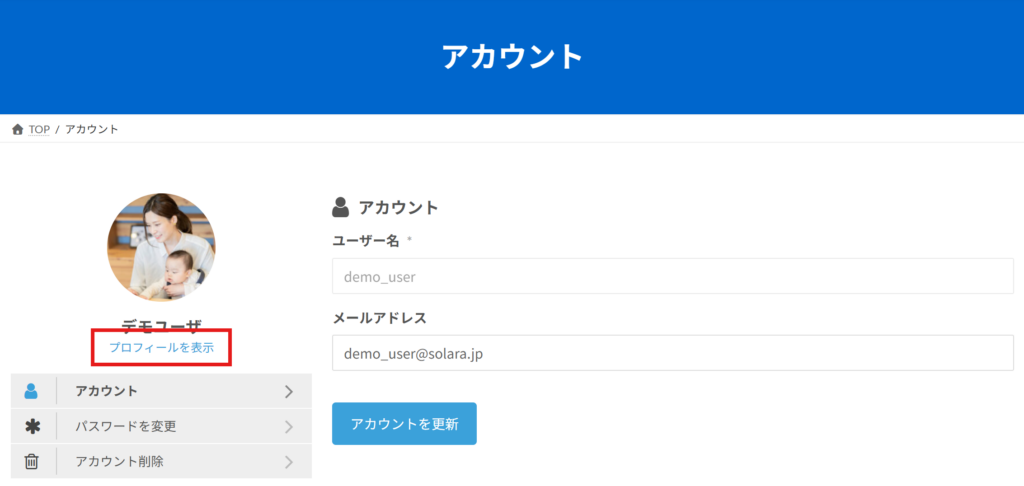Click into the メールアドレス field
The width and height of the screenshot is (1024, 486).
click(672, 353)
